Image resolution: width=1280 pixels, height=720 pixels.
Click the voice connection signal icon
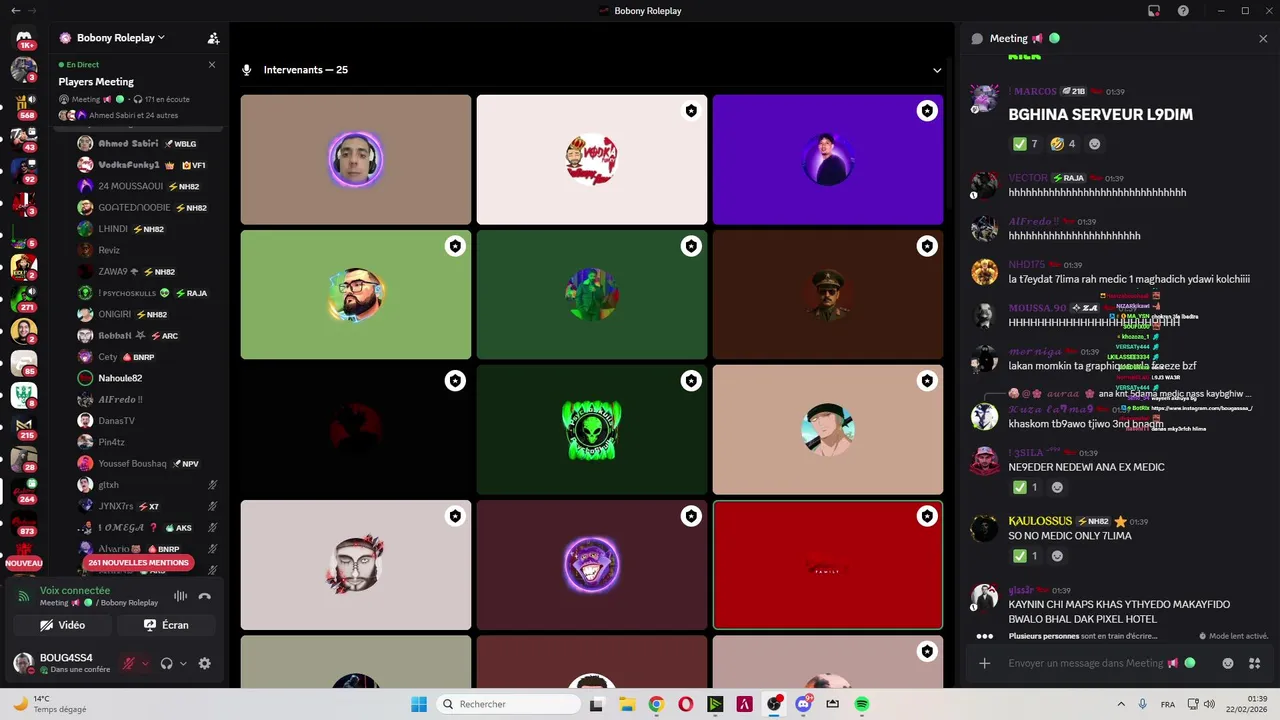pos(24,596)
